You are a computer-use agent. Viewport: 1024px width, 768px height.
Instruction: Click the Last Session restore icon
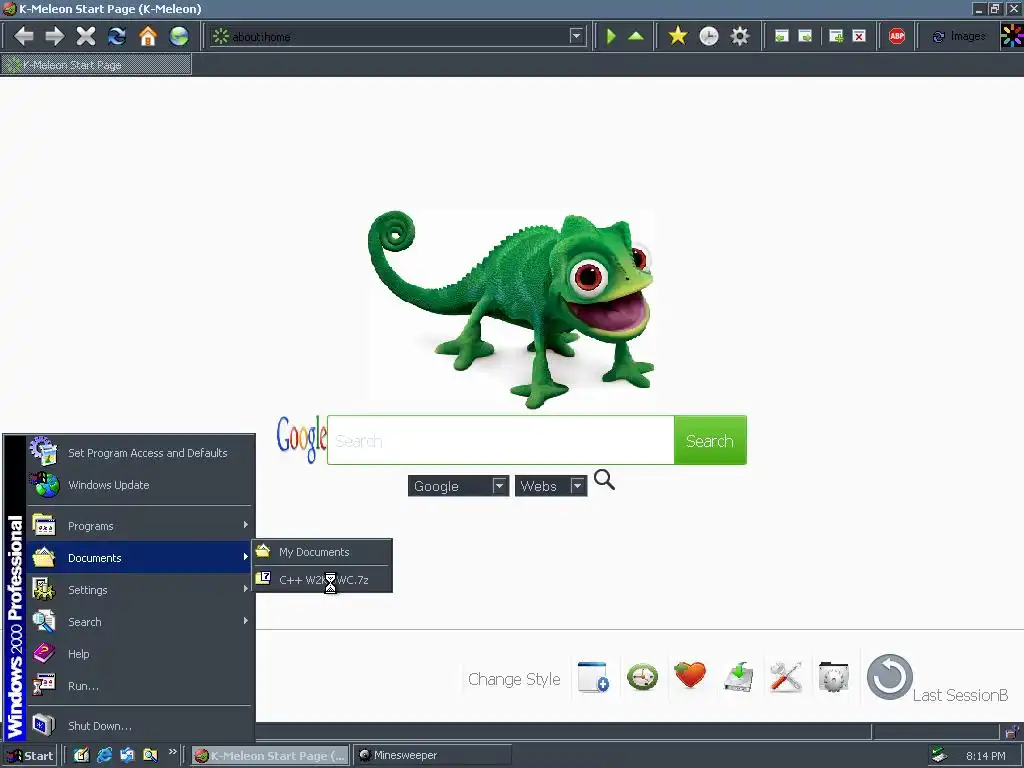[889, 677]
